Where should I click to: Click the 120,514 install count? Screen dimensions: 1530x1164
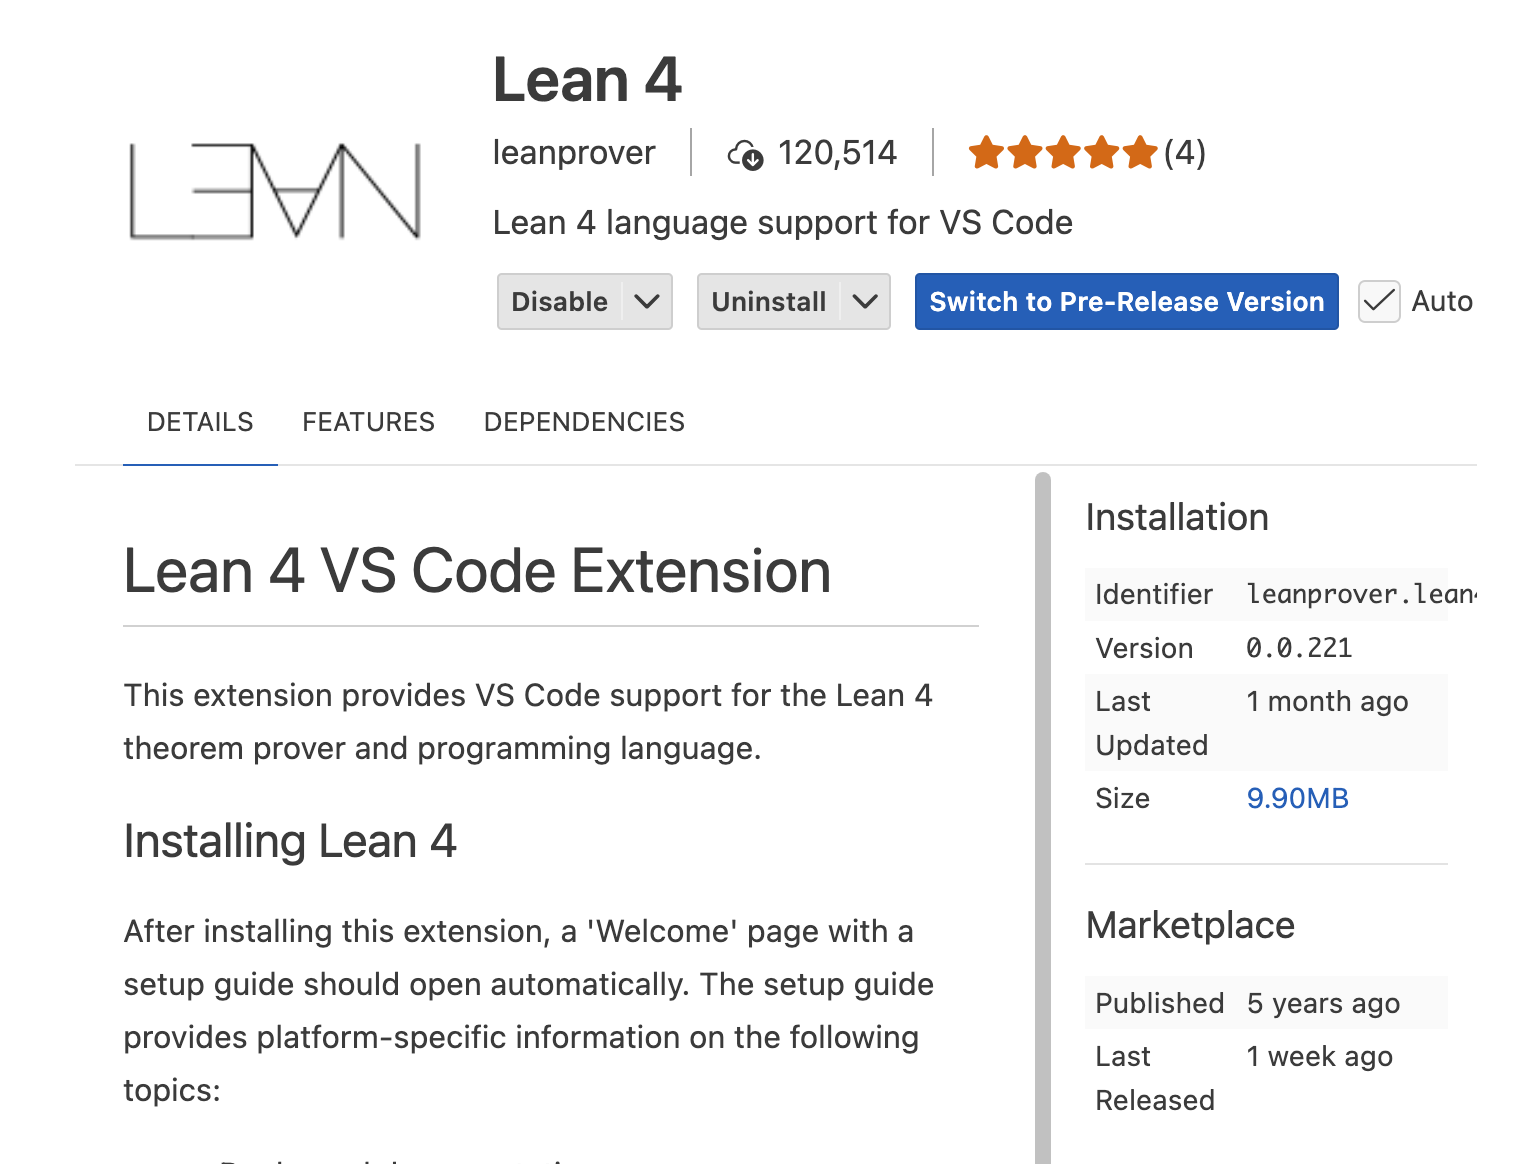pyautogui.click(x=837, y=153)
